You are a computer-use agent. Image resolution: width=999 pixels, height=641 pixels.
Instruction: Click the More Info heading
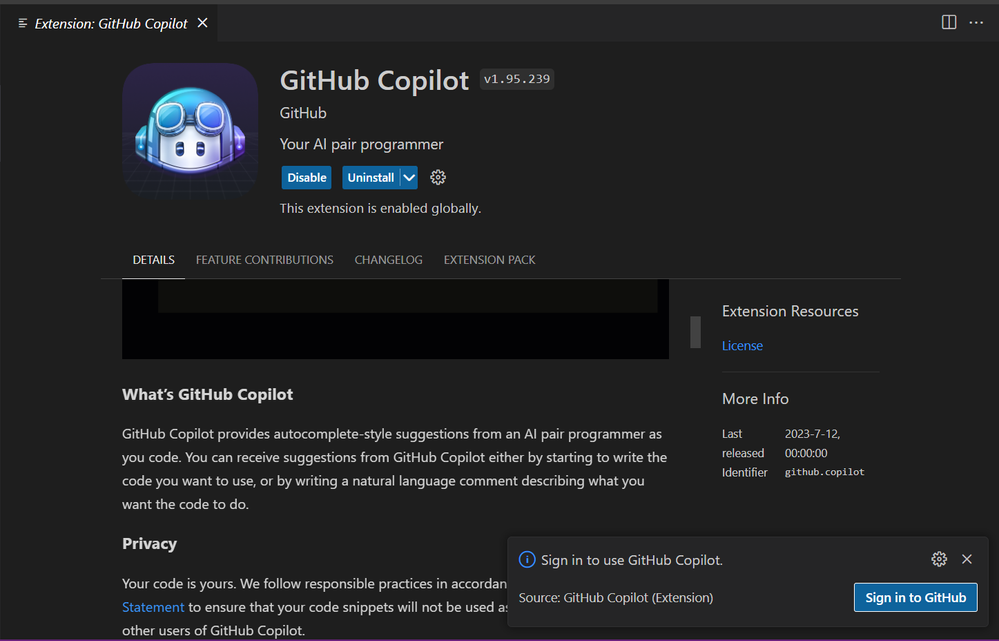click(755, 399)
